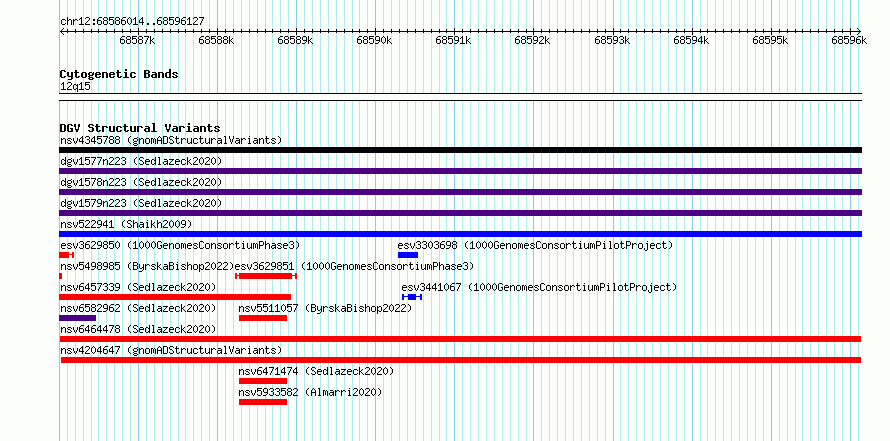
Task: Click the red glyph under esv3629851
Action: click(266, 276)
